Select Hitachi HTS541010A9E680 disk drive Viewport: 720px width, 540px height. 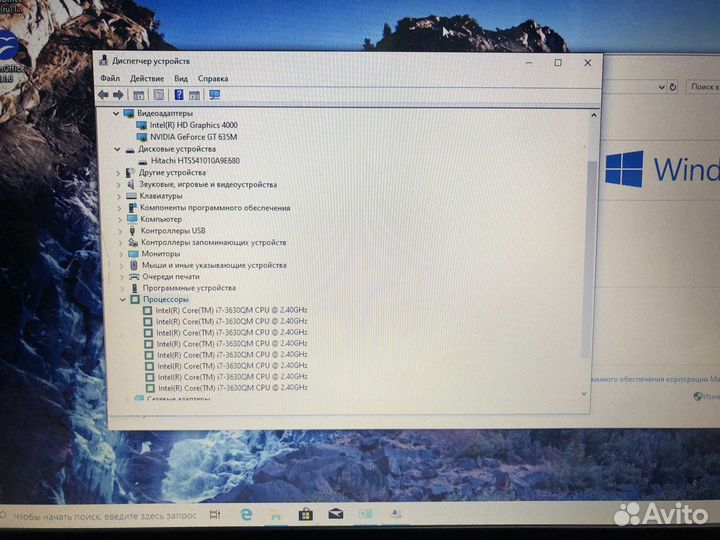click(195, 161)
